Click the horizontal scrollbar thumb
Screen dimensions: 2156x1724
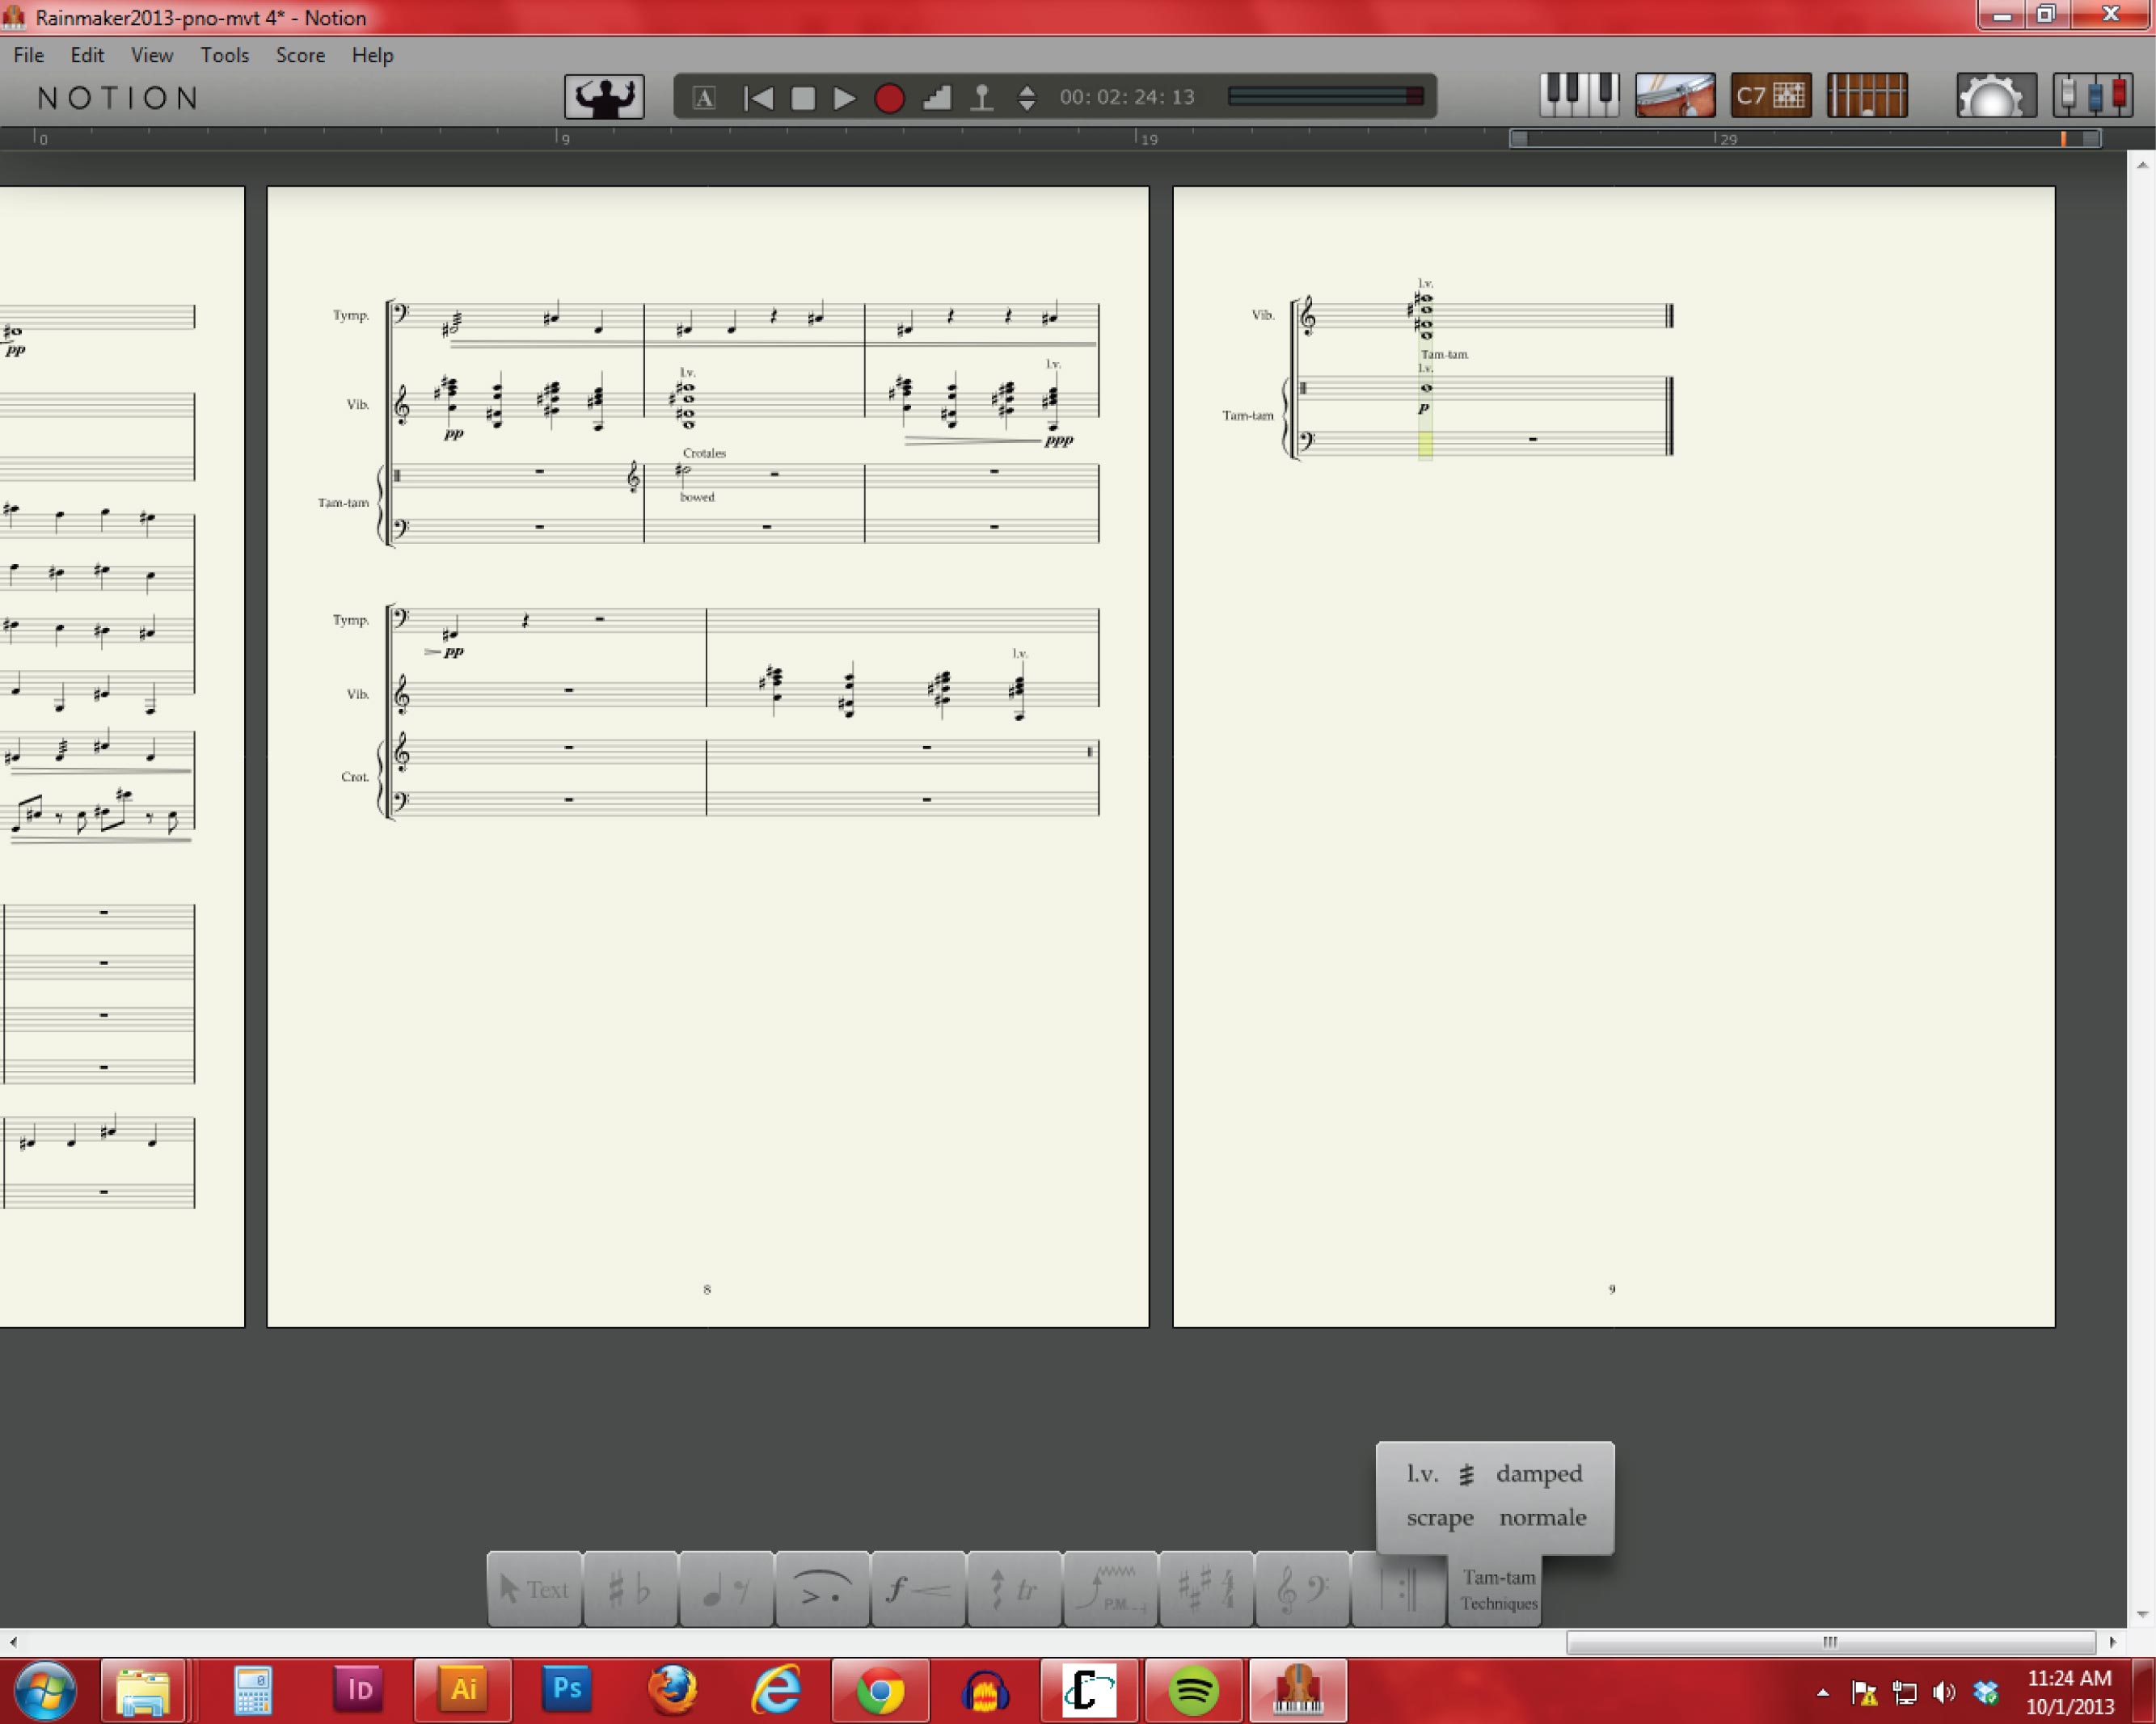[x=1830, y=1642]
